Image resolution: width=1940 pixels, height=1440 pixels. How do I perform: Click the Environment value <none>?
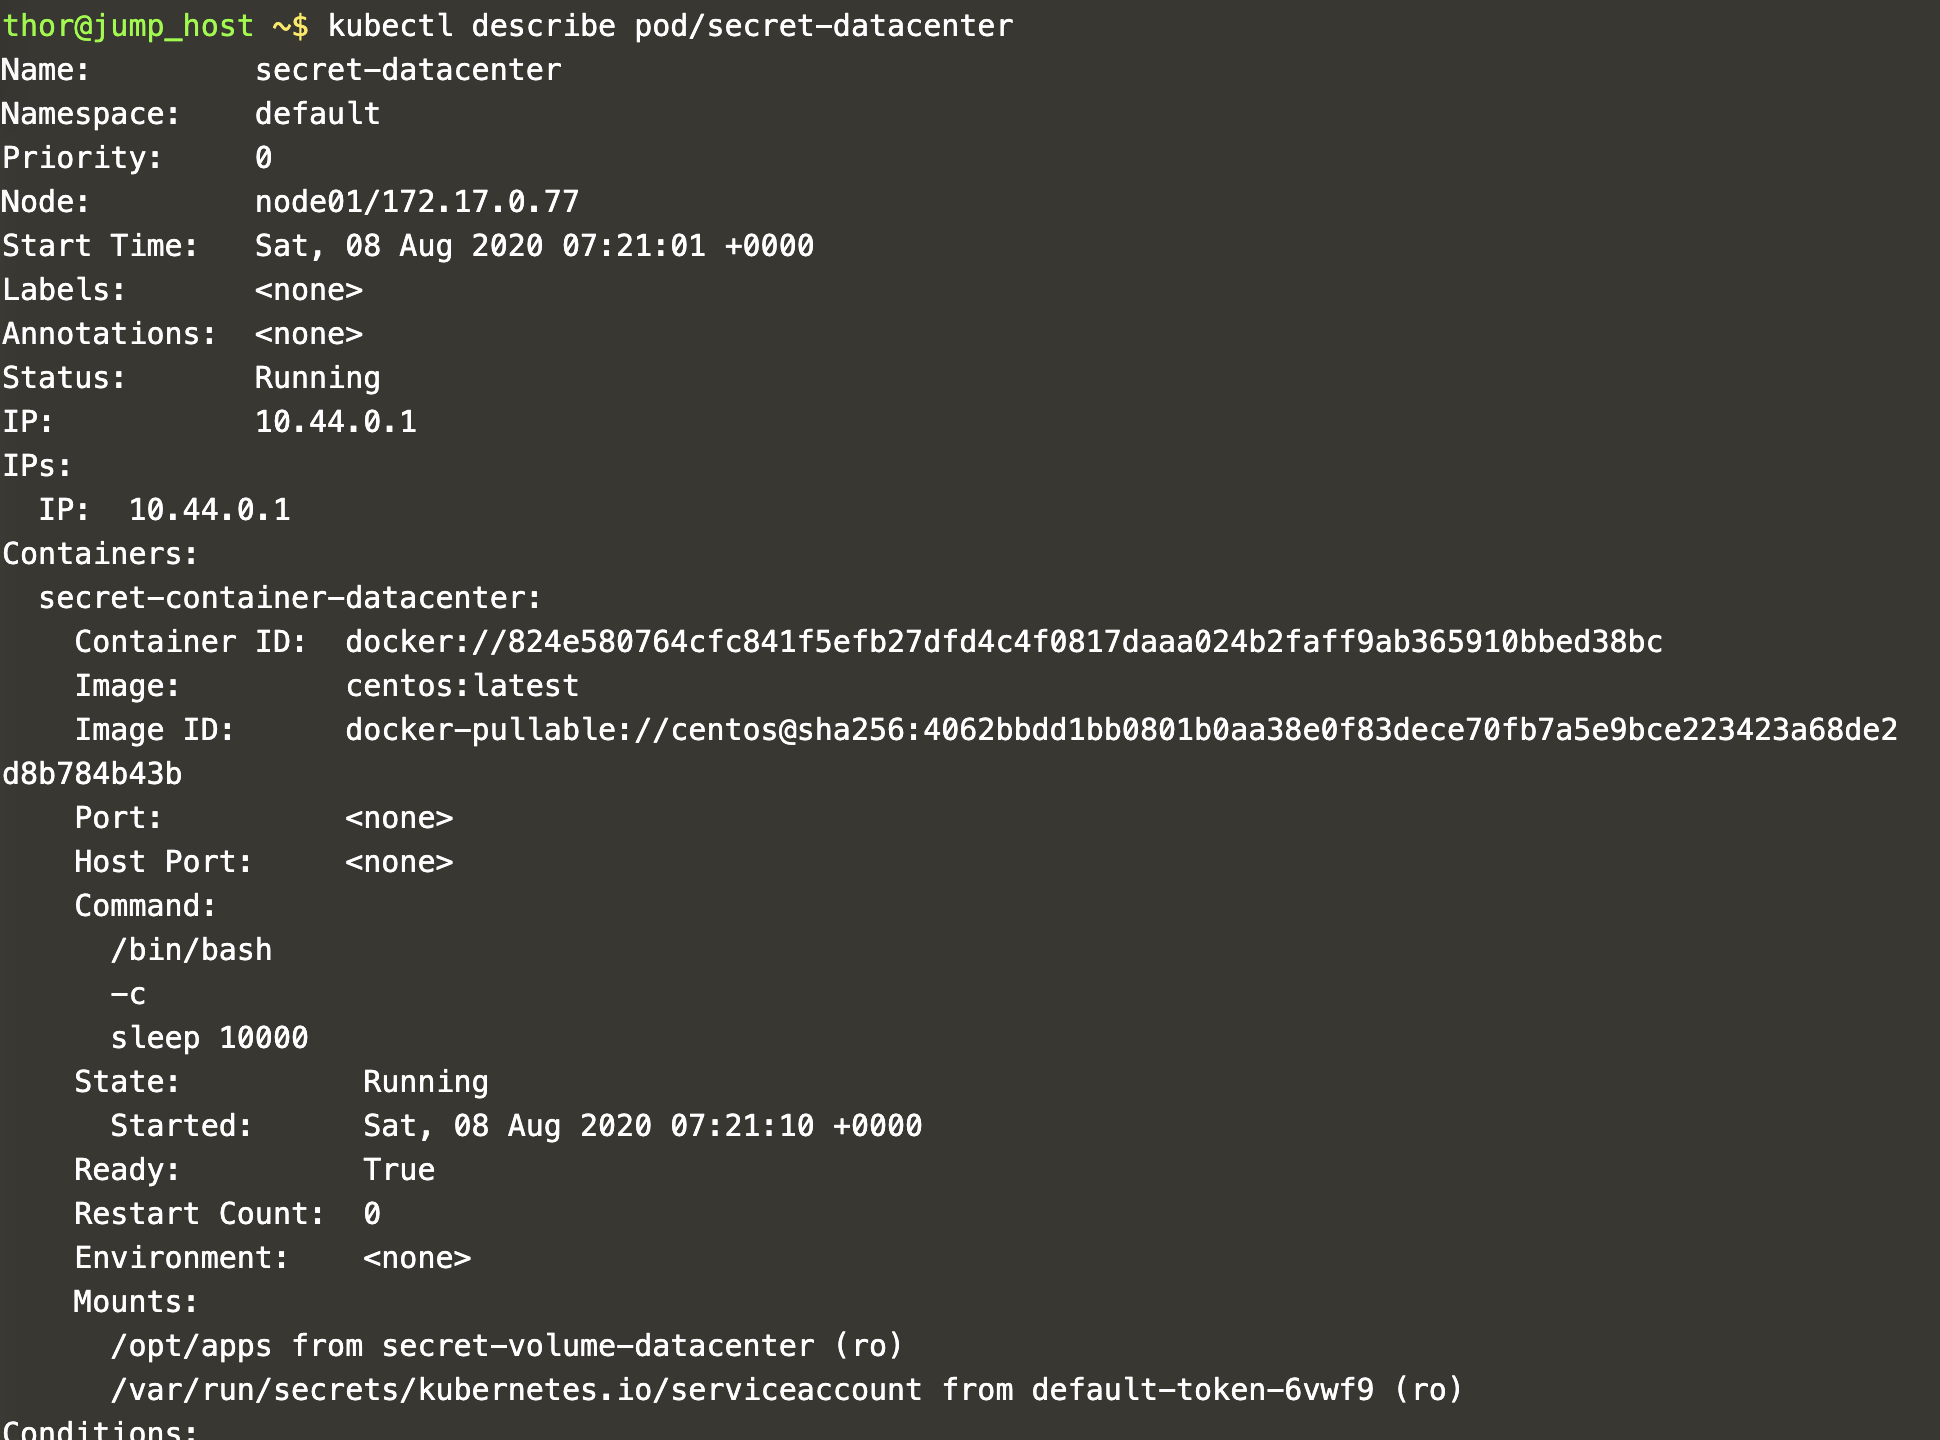pos(417,1258)
